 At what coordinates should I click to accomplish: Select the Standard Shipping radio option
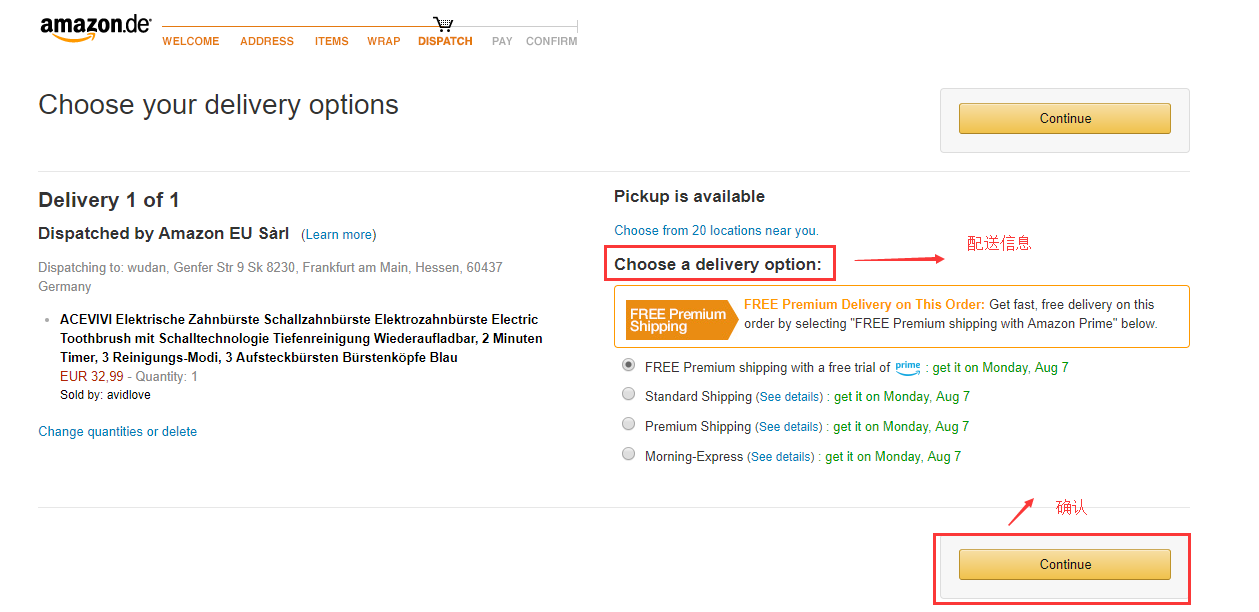pyautogui.click(x=628, y=394)
